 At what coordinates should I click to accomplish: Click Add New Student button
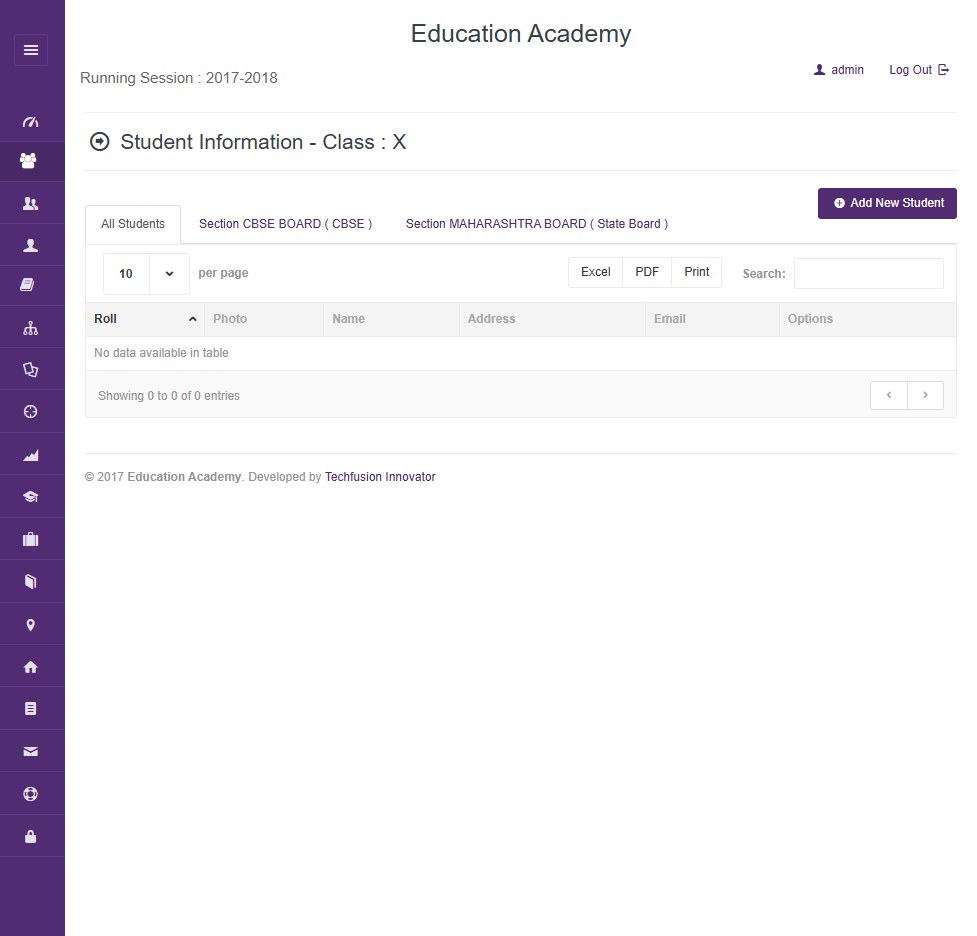(887, 203)
